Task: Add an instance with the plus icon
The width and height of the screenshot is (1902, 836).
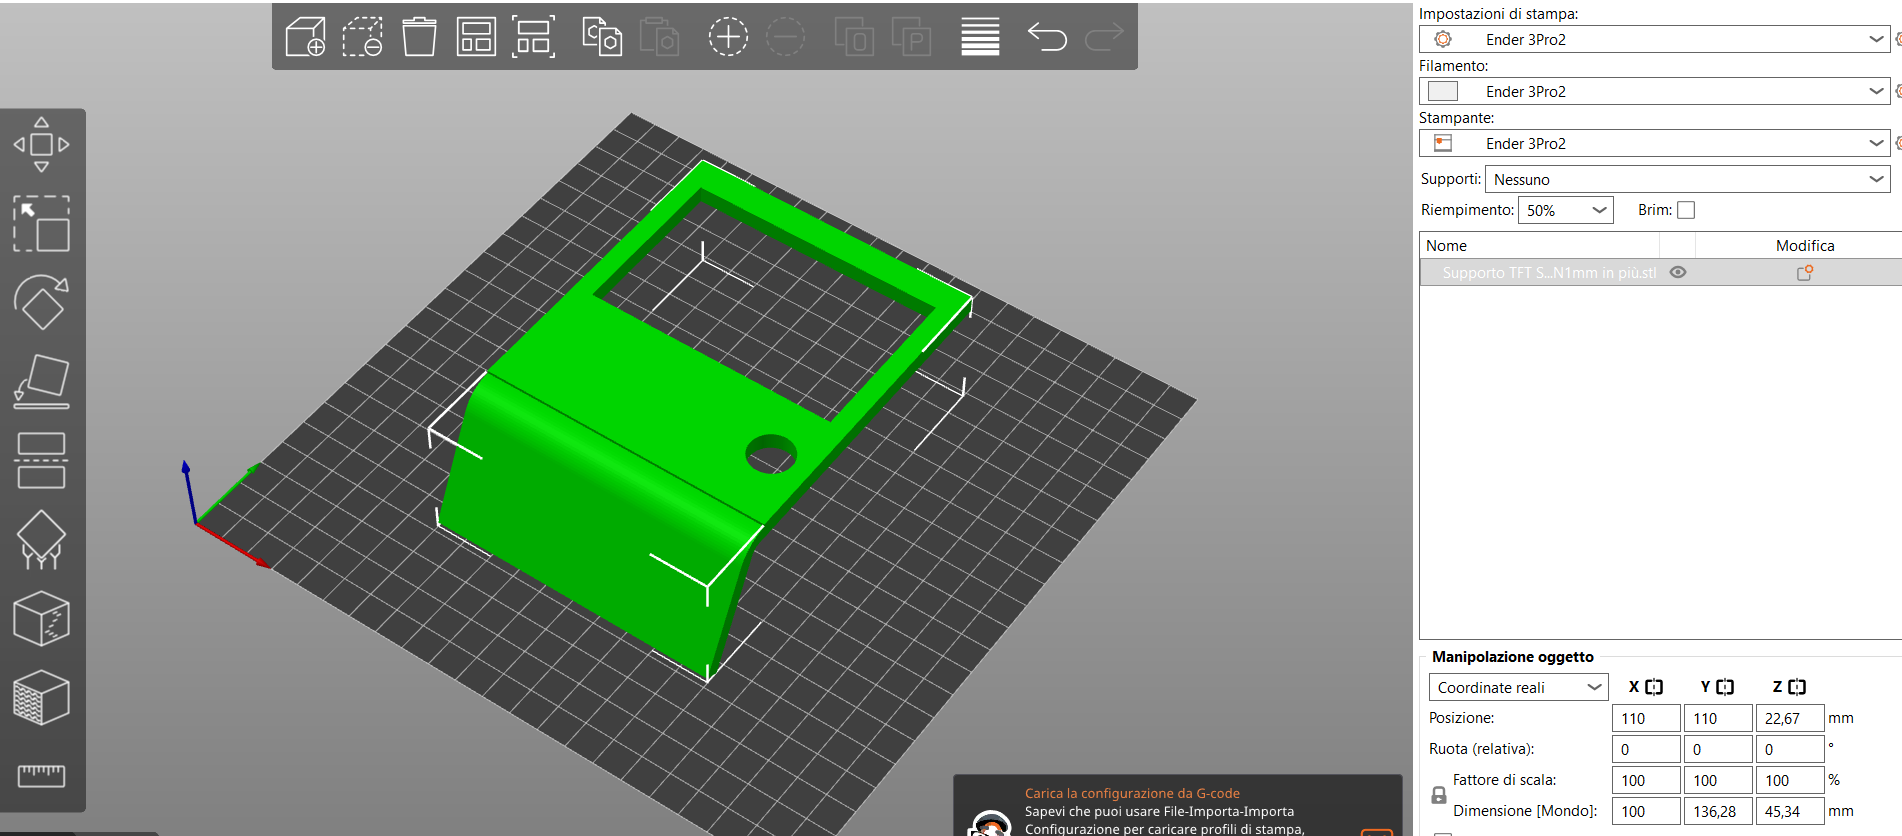Action: [x=728, y=37]
